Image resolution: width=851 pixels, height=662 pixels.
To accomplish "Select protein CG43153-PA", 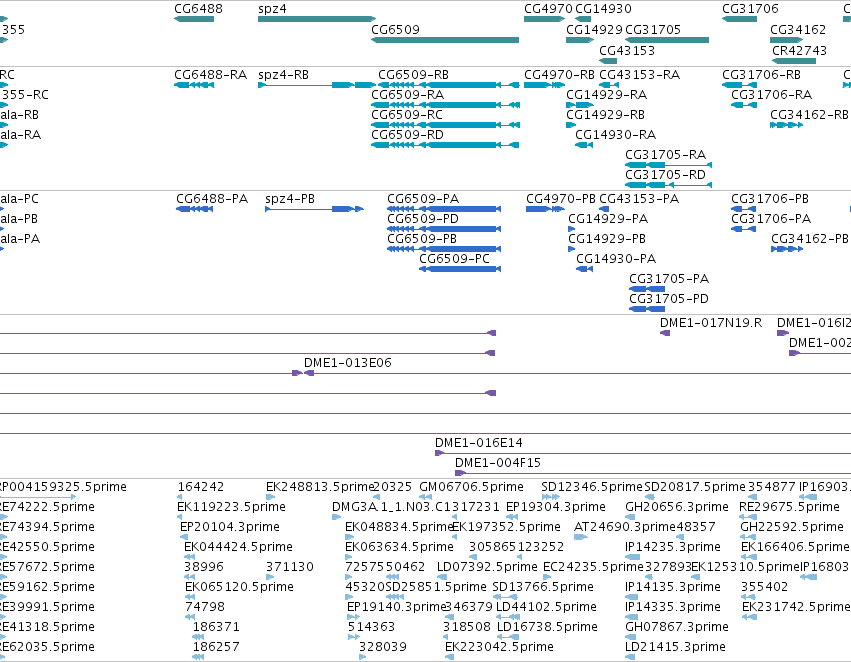I will [x=604, y=209].
